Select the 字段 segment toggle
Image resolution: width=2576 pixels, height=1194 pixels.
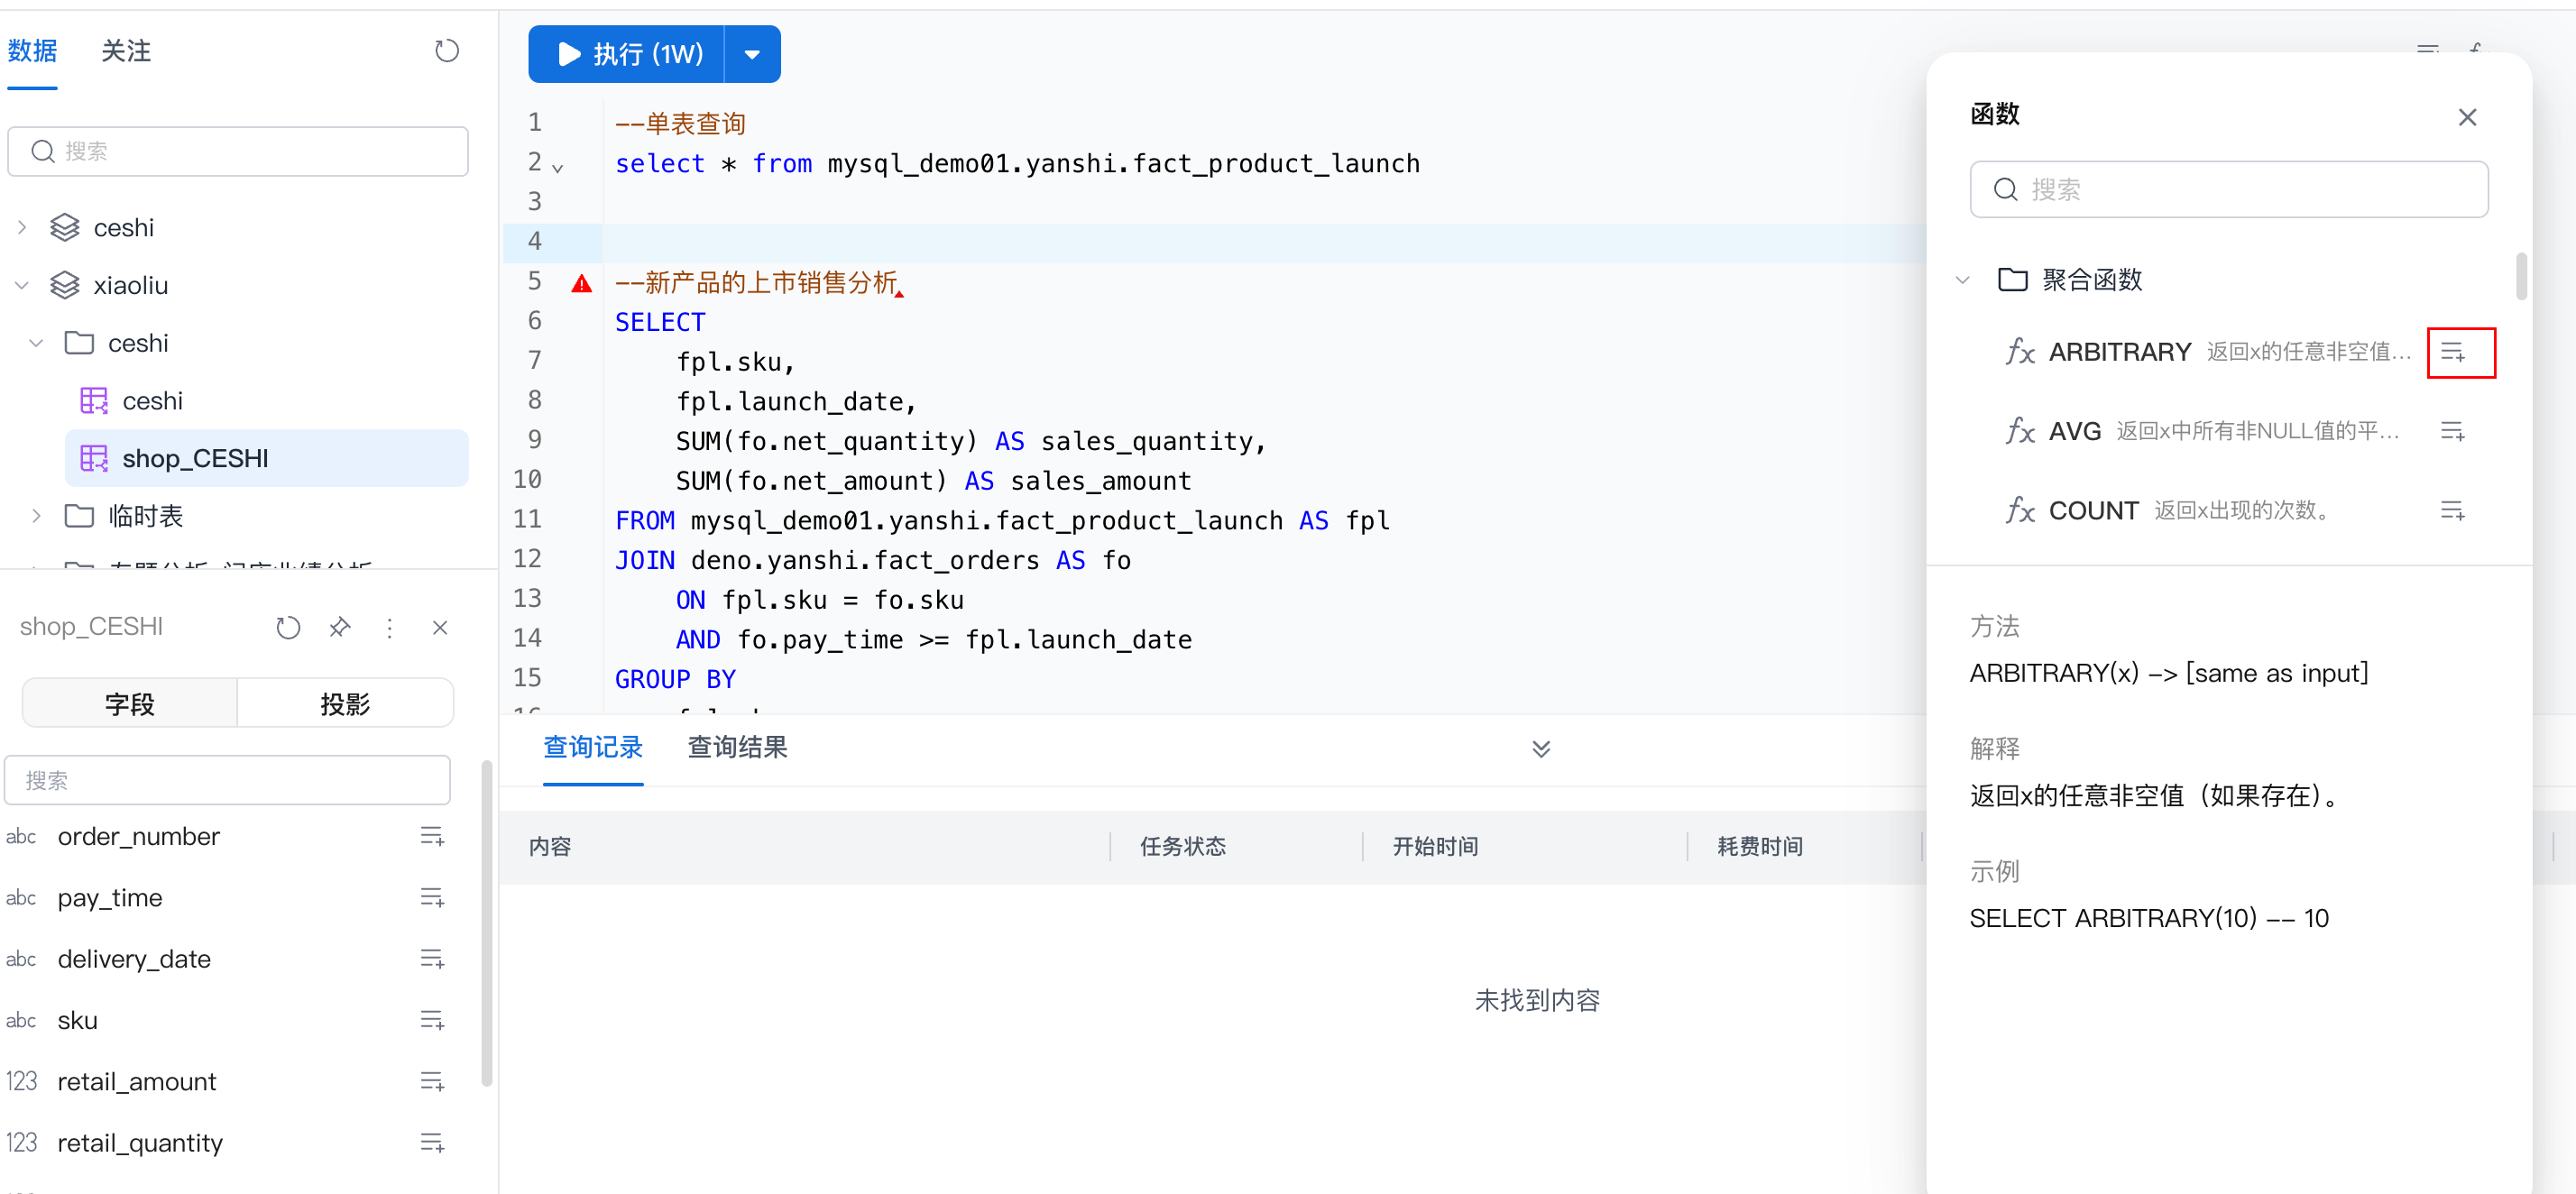pyautogui.click(x=130, y=704)
